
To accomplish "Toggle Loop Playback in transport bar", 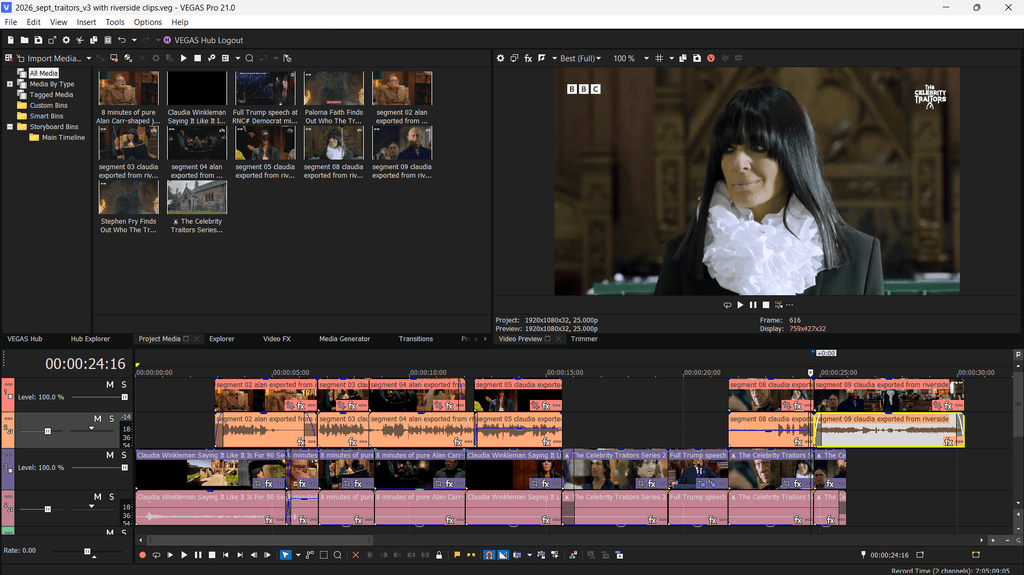I will pos(156,555).
